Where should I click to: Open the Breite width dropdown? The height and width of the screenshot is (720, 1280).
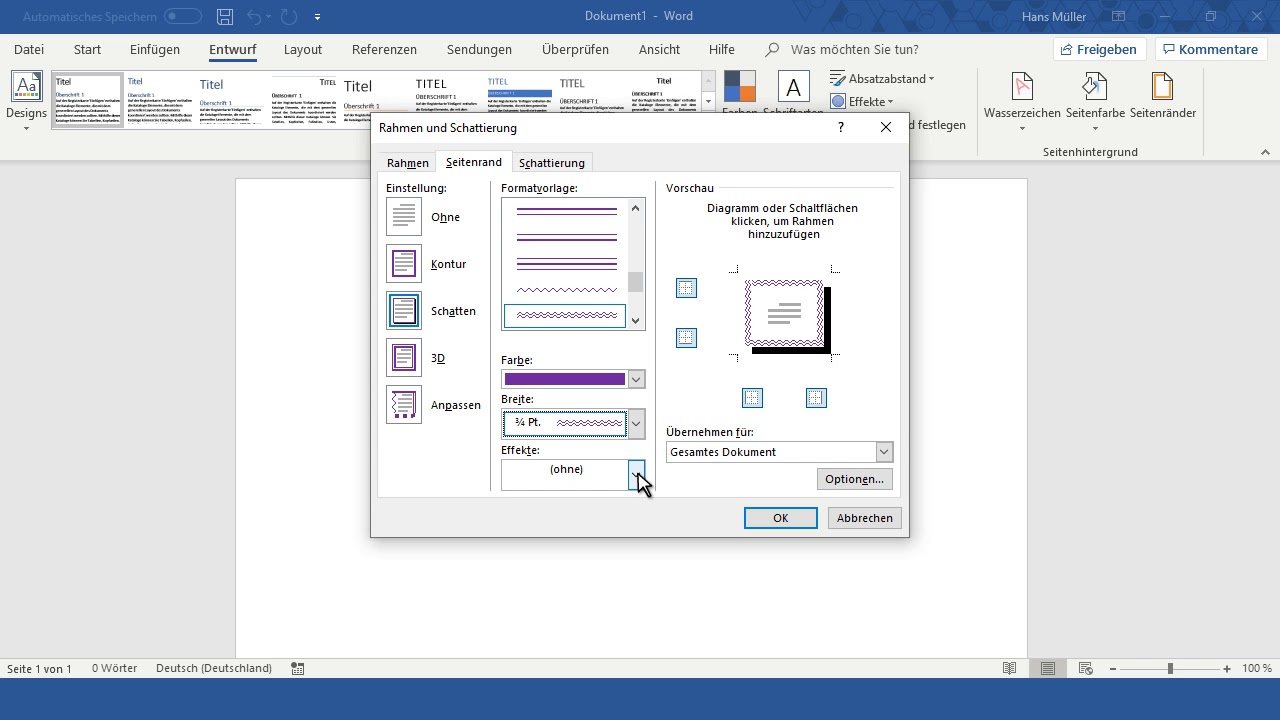636,423
